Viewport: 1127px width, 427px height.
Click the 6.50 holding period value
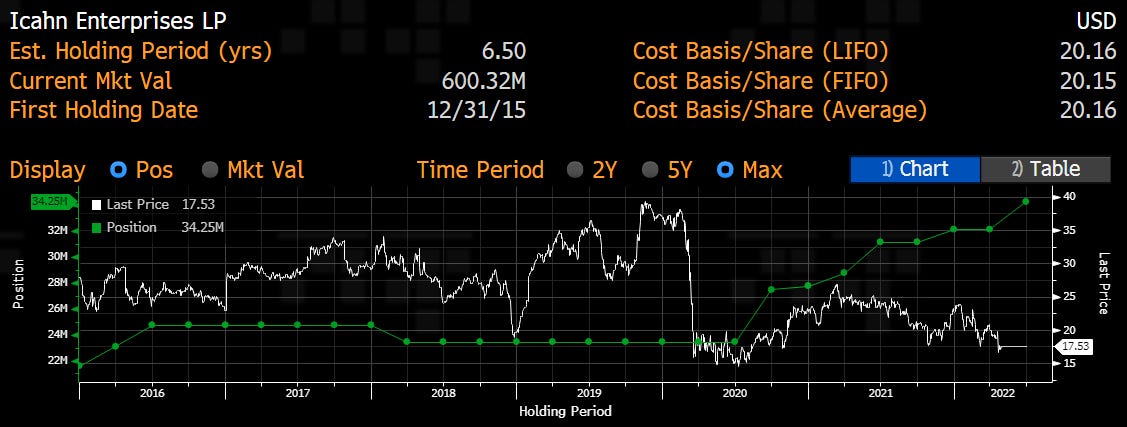point(504,51)
